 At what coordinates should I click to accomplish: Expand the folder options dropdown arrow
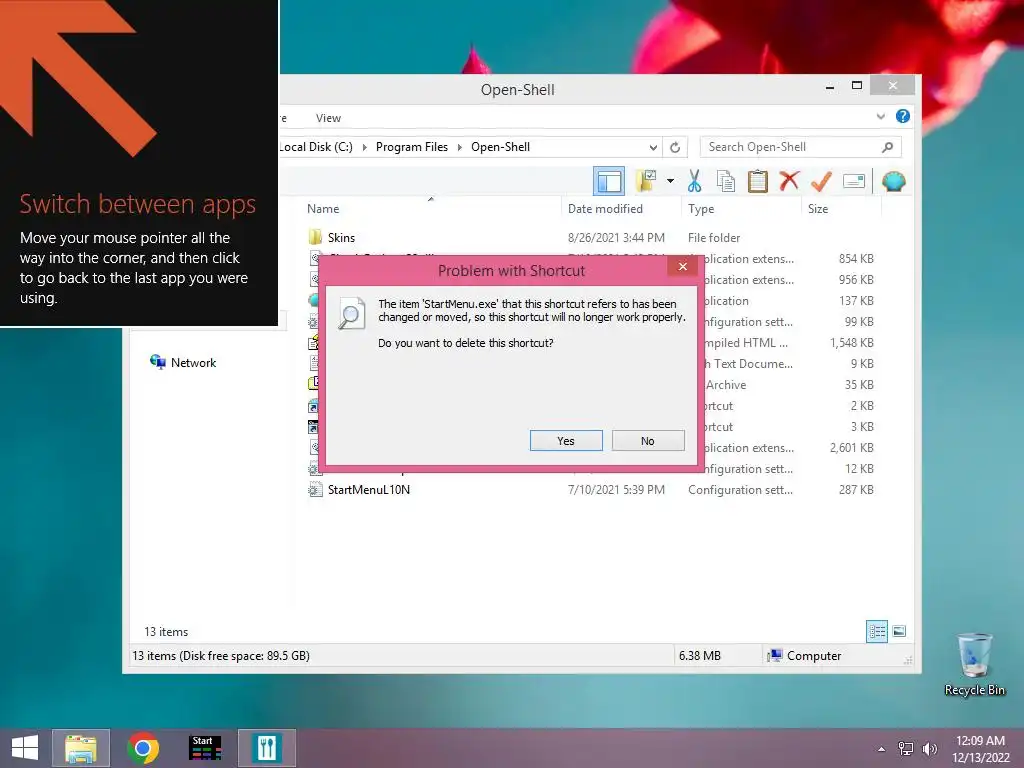(671, 181)
